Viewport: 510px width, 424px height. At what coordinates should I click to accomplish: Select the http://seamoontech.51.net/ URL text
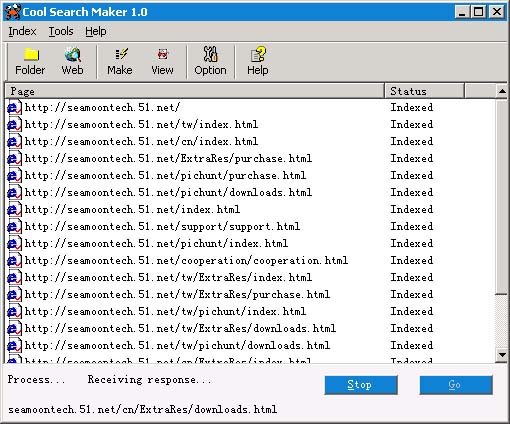(102, 107)
